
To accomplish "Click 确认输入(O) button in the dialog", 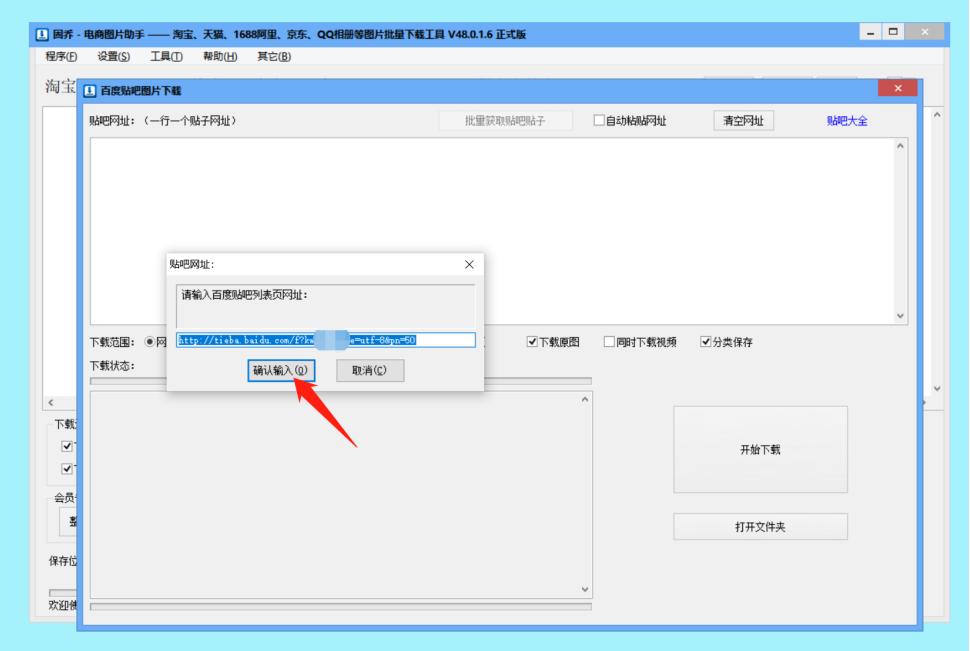I will 281,370.
